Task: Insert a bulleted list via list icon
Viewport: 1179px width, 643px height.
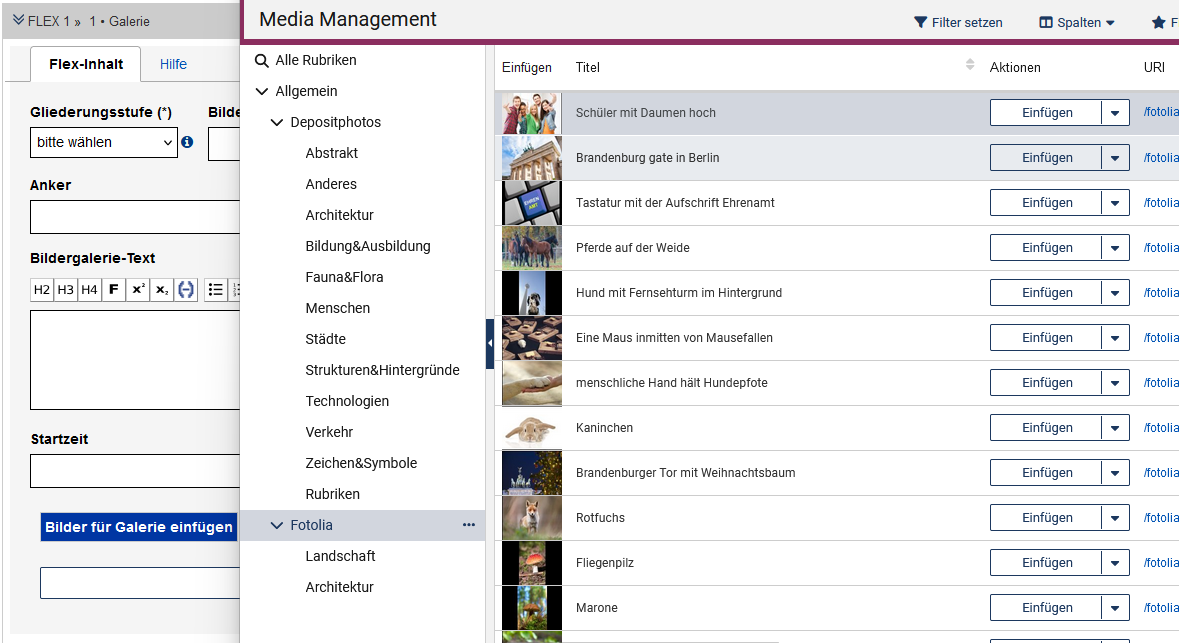Action: pos(215,289)
